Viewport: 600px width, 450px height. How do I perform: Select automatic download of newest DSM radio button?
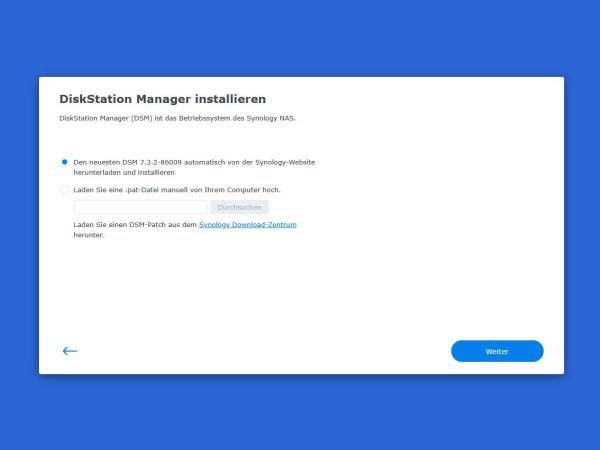click(64, 161)
